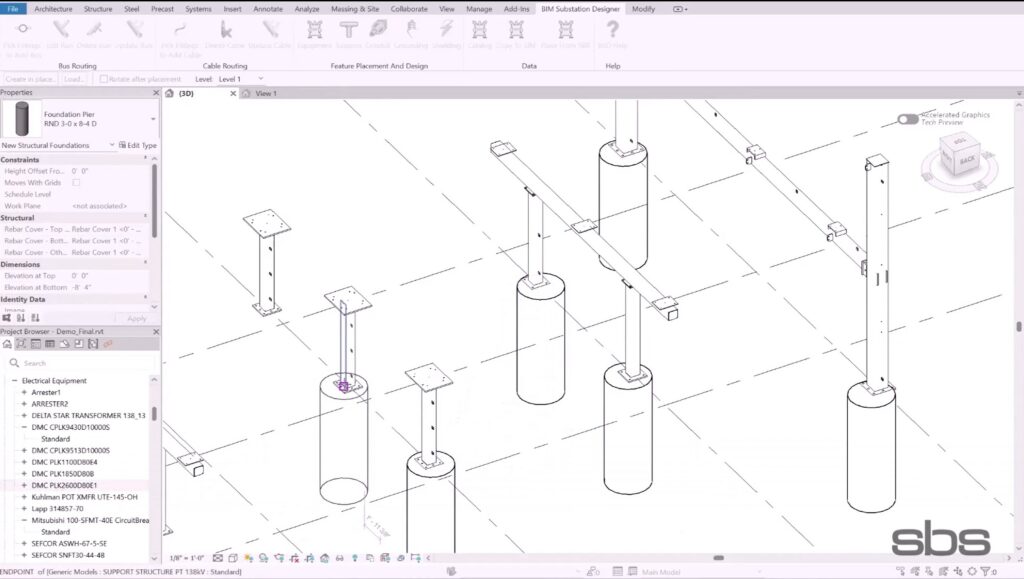Check the Moves With Grids checkbox

(x=76, y=183)
